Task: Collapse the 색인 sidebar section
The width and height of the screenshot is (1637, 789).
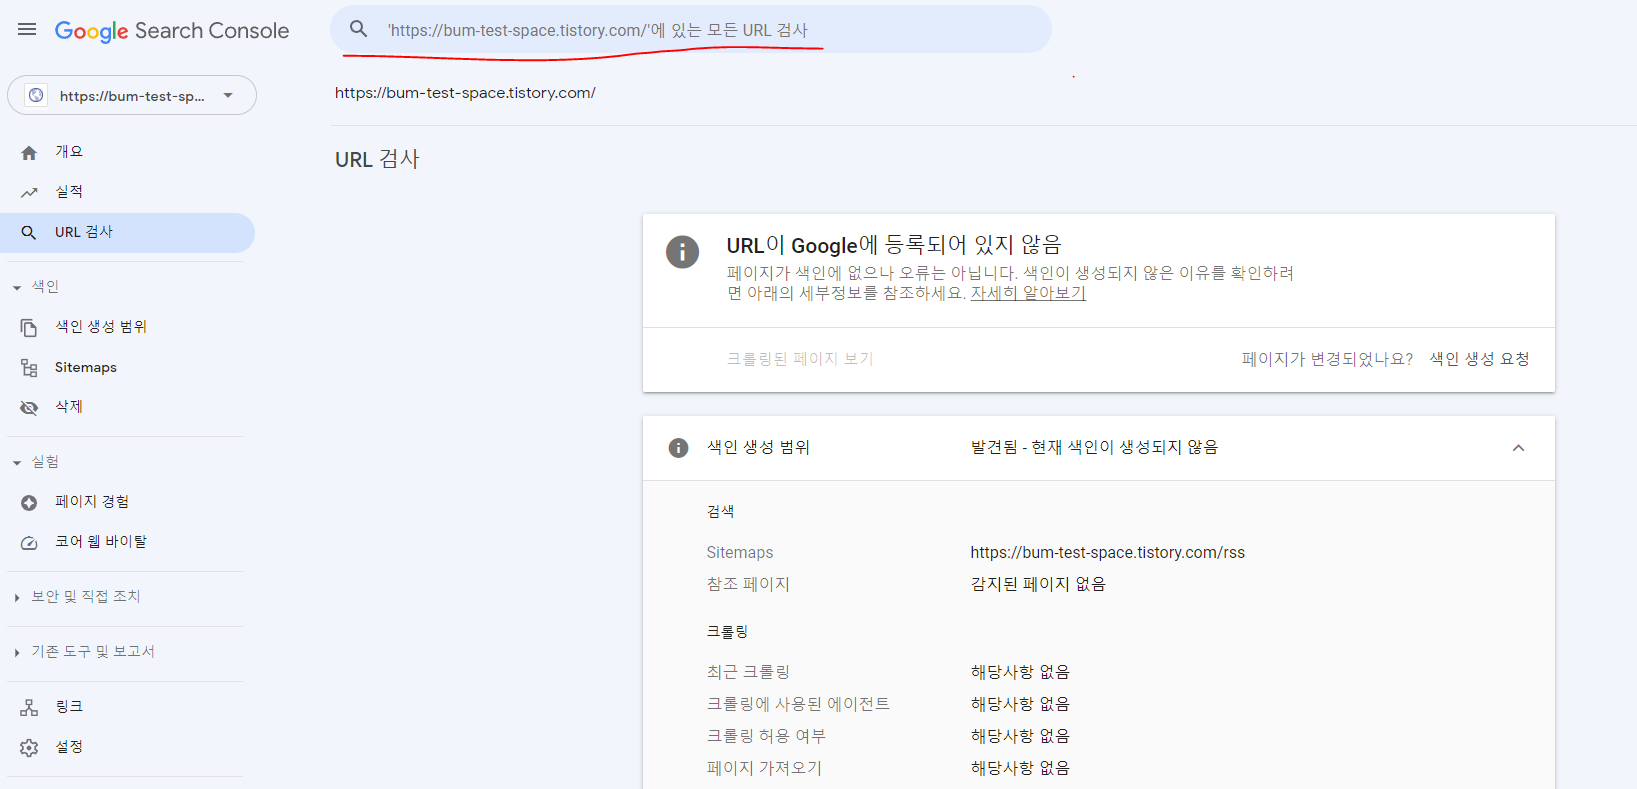Action: (35, 287)
